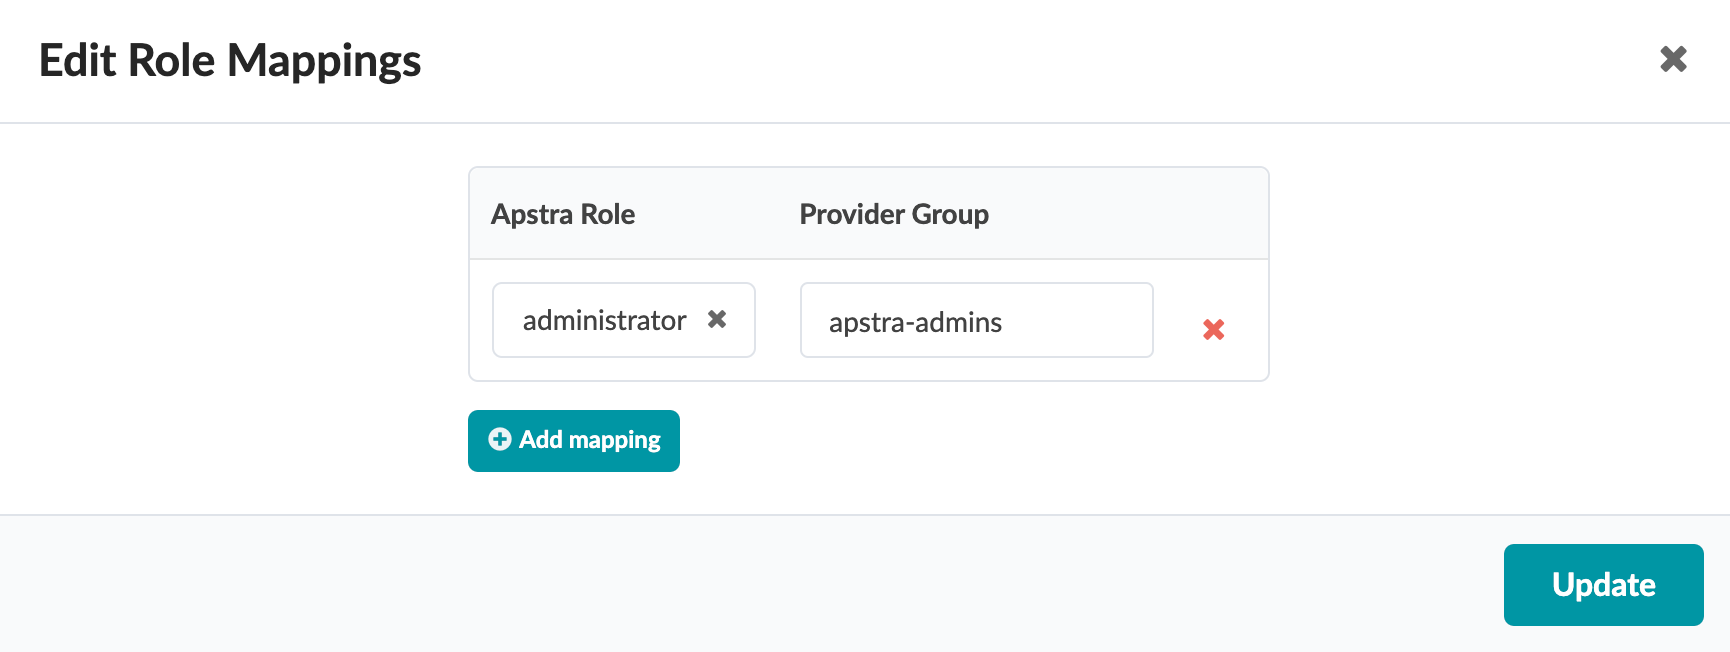Image resolution: width=1730 pixels, height=652 pixels.
Task: Click the Apstra Role column header
Action: pyautogui.click(x=563, y=214)
